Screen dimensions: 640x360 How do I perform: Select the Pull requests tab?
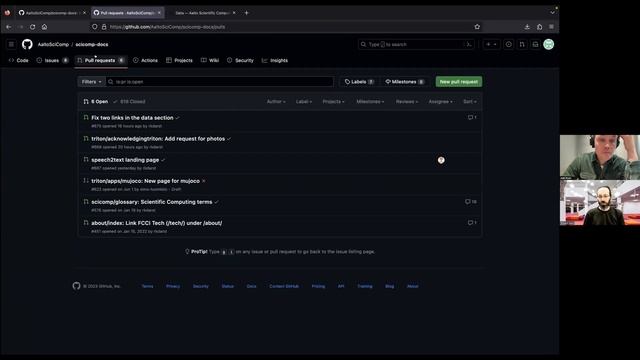[x=101, y=60]
